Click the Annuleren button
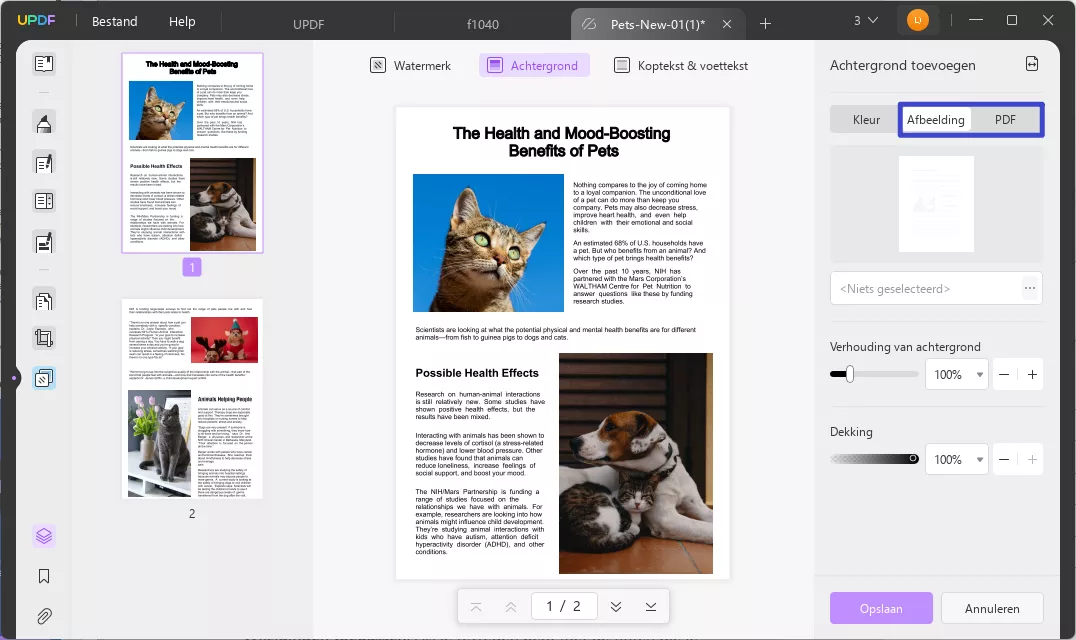The image size is (1076, 640). [992, 608]
